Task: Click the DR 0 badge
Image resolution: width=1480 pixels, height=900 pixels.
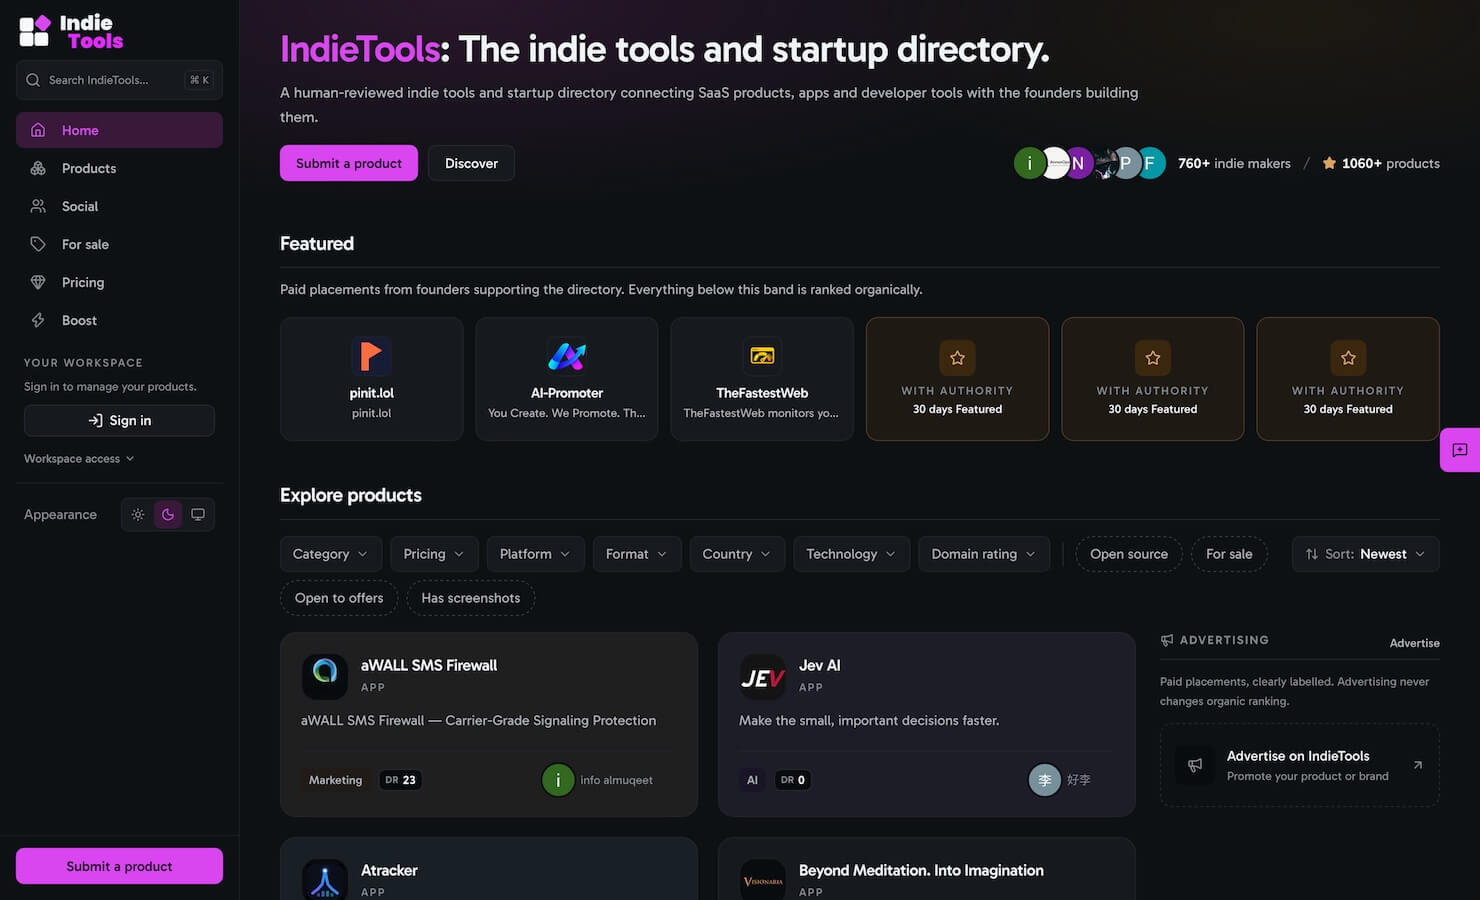Action: click(793, 780)
